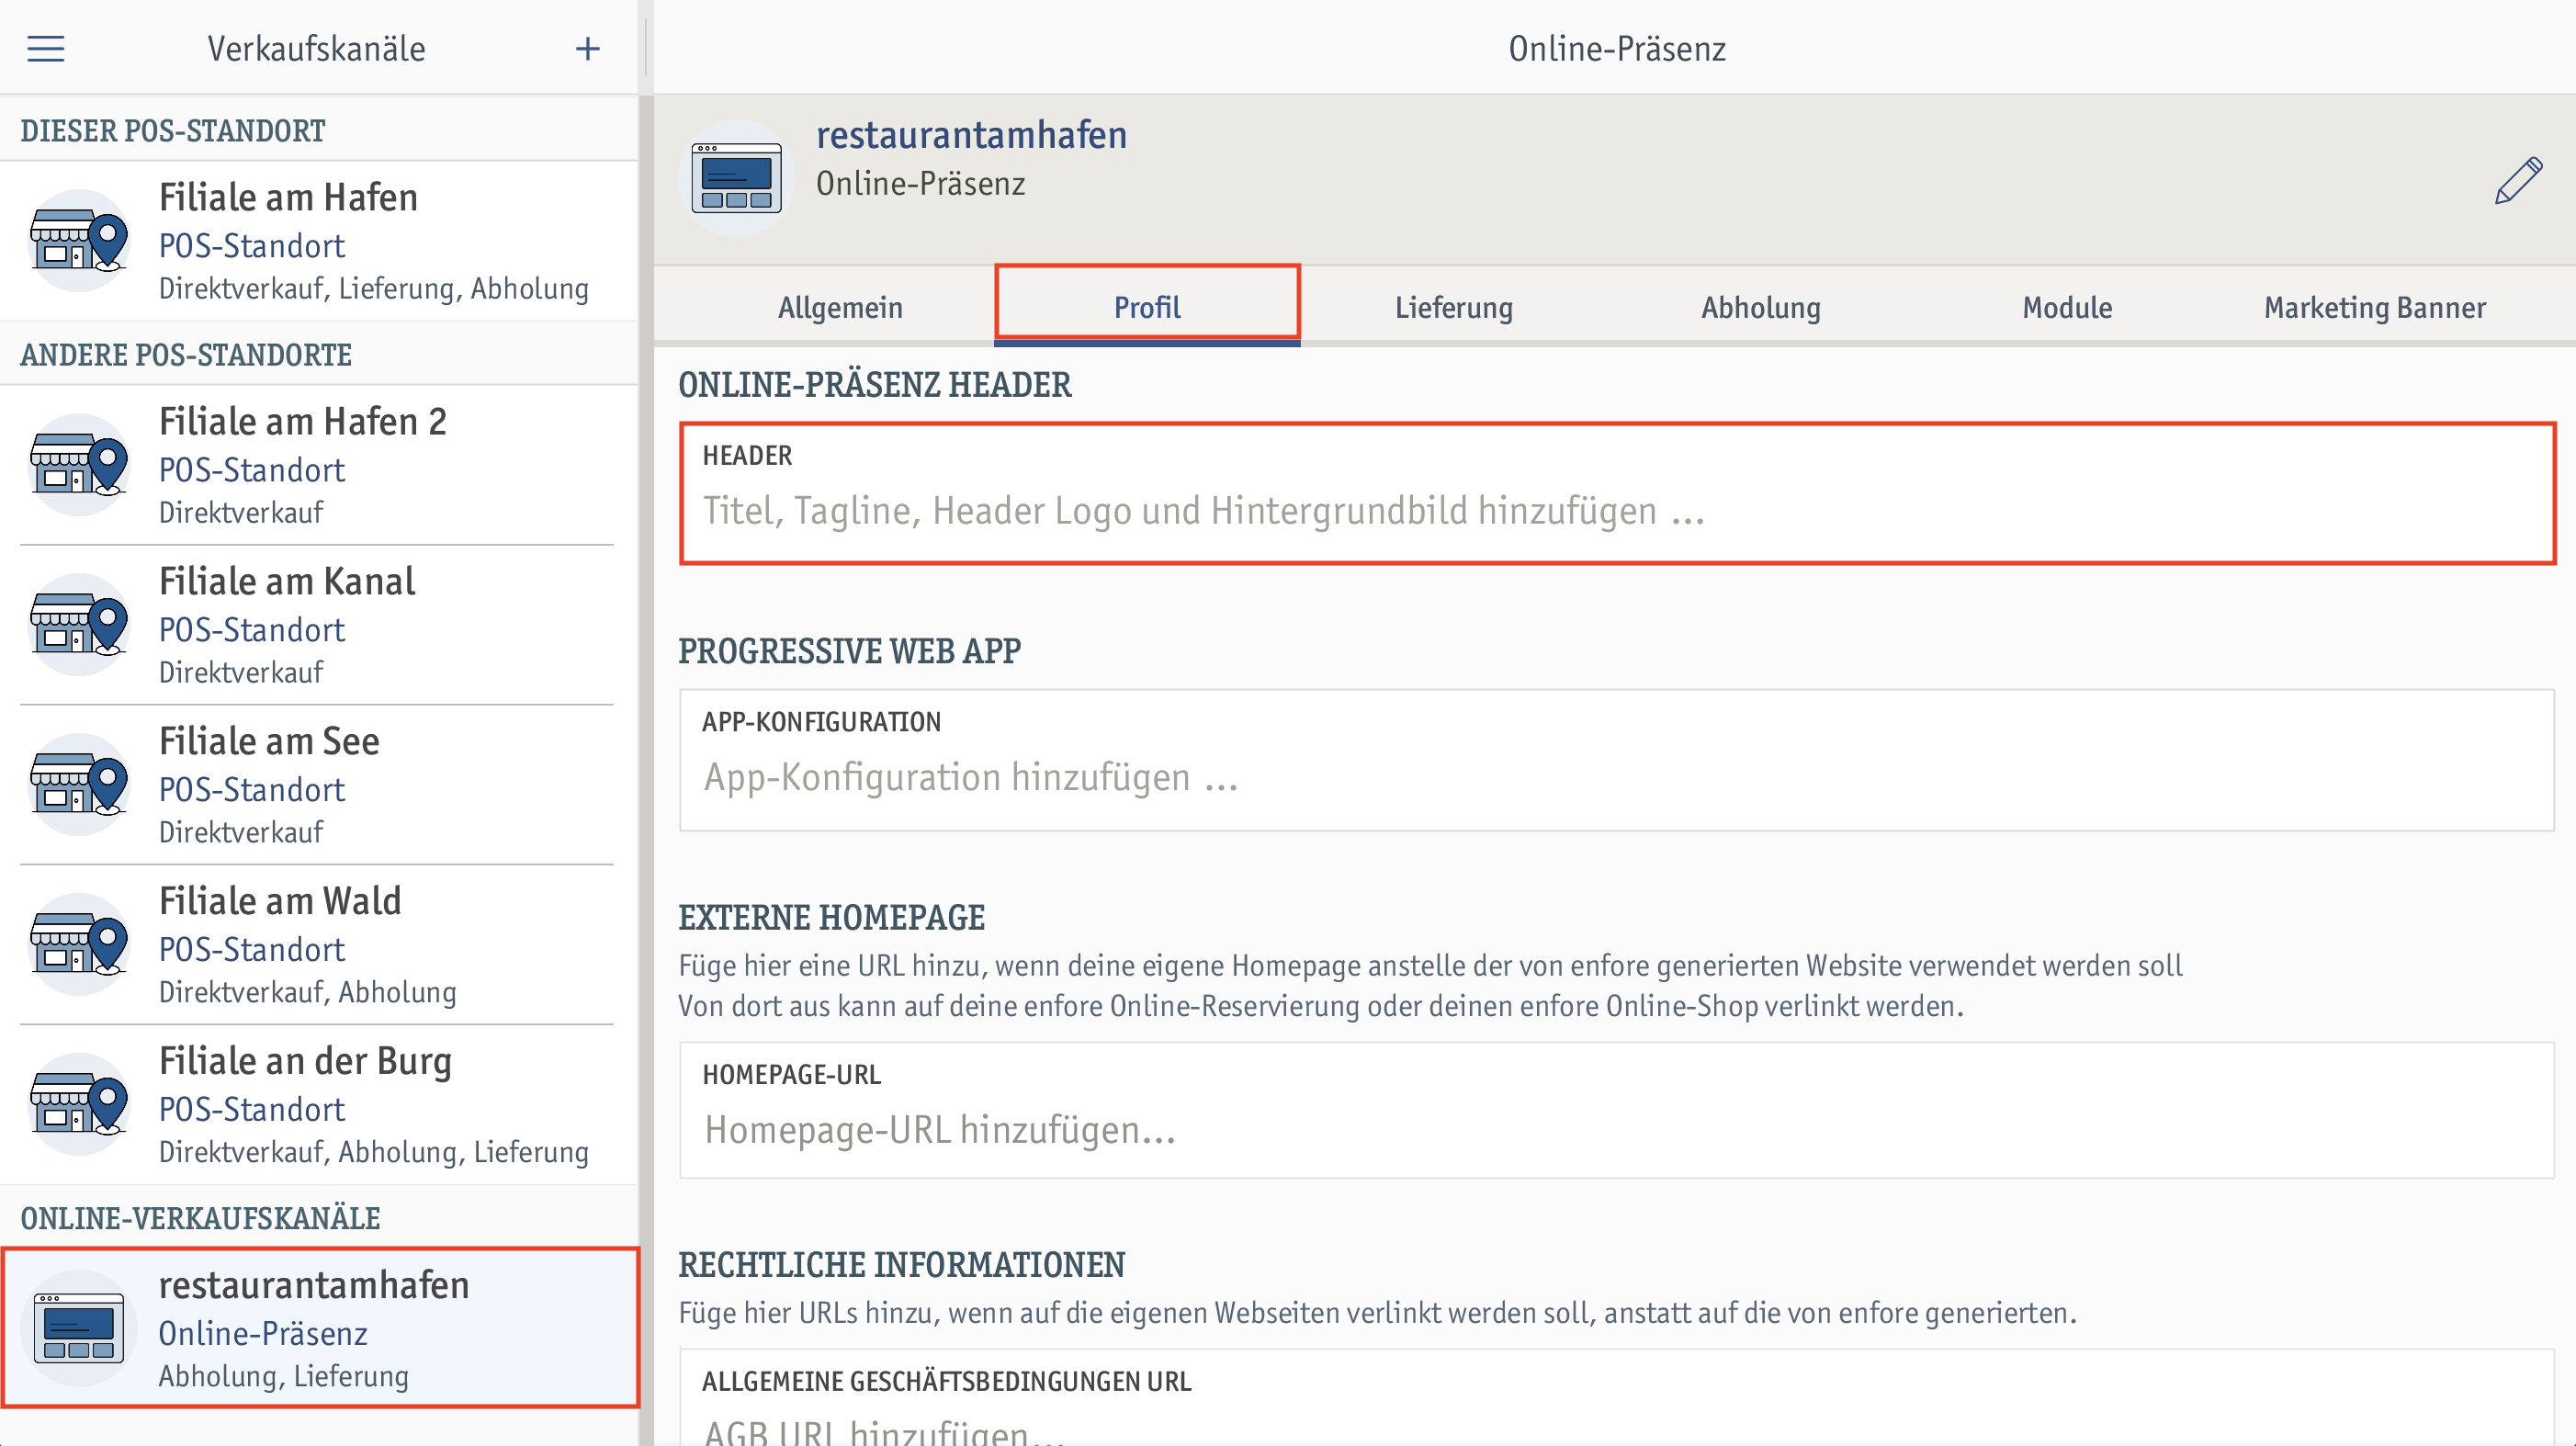Click the restaurantamhafen title in detail header

click(971, 135)
